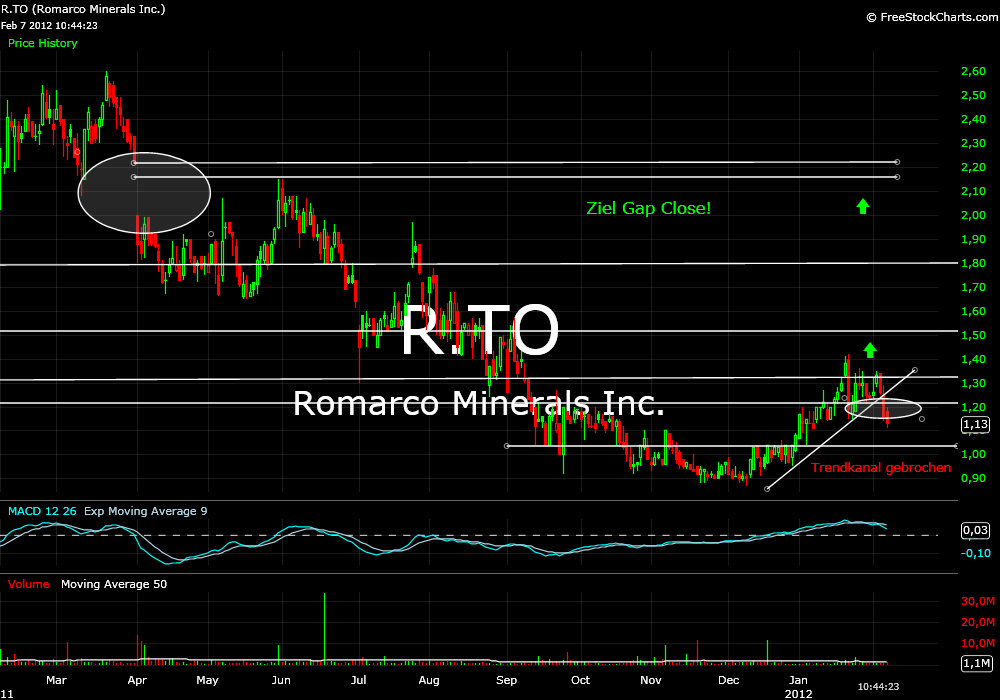
Task: Click the green up arrow beside Ziel Gap Close
Action: click(863, 206)
